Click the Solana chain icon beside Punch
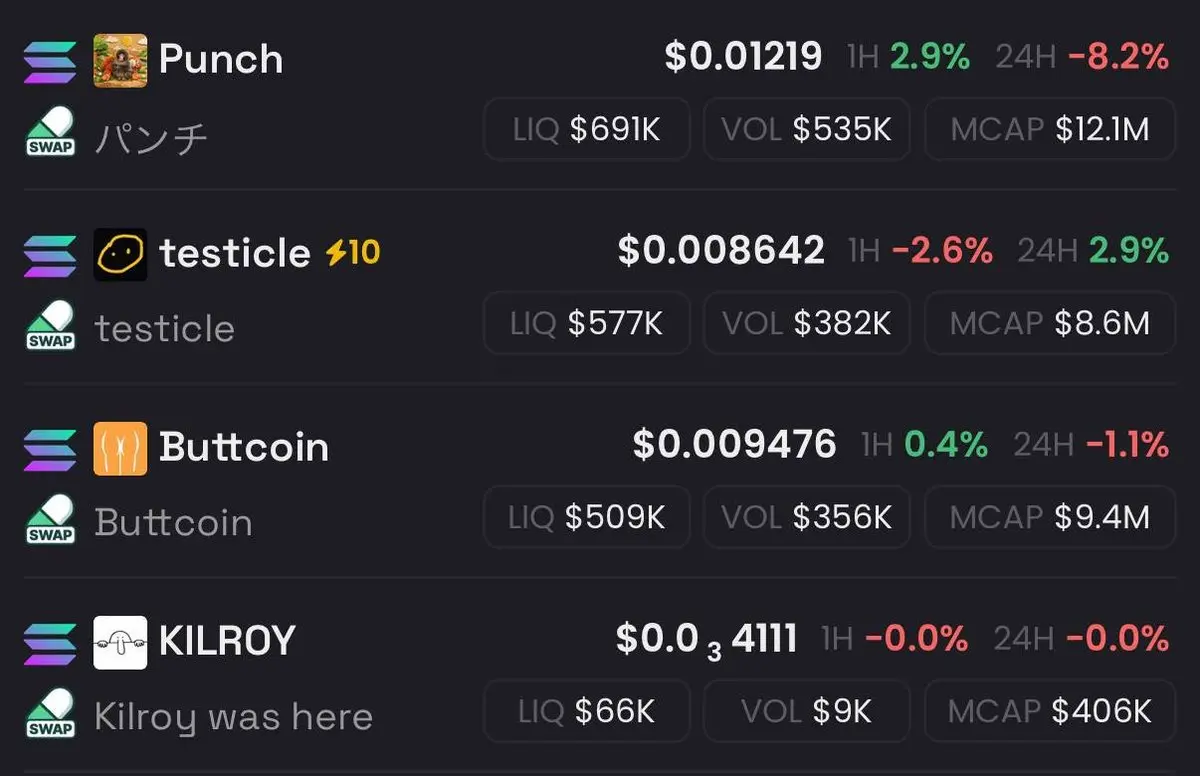Image resolution: width=1200 pixels, height=776 pixels. pos(50,59)
